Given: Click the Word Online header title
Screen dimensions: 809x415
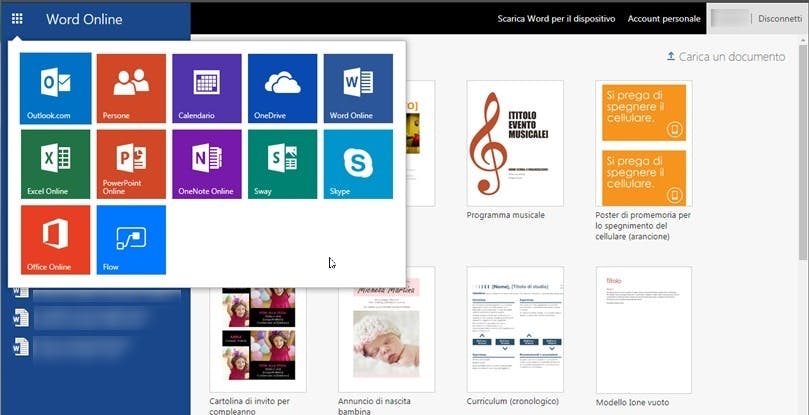Looking at the screenshot, I should point(84,20).
